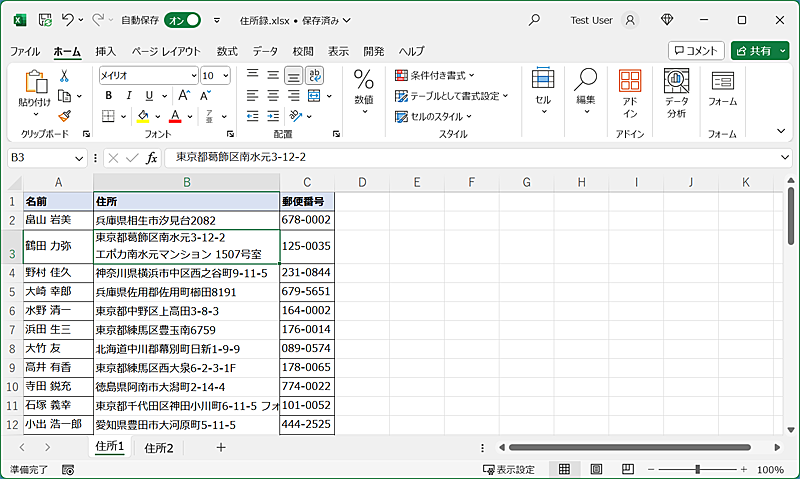Click the Cut scissors icon

[x=65, y=76]
